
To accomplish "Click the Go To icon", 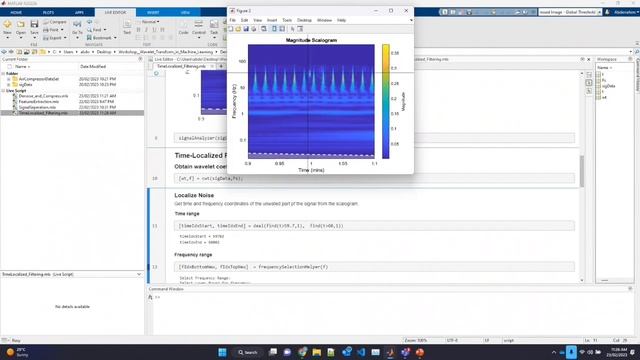I will click(x=77, y=25).
